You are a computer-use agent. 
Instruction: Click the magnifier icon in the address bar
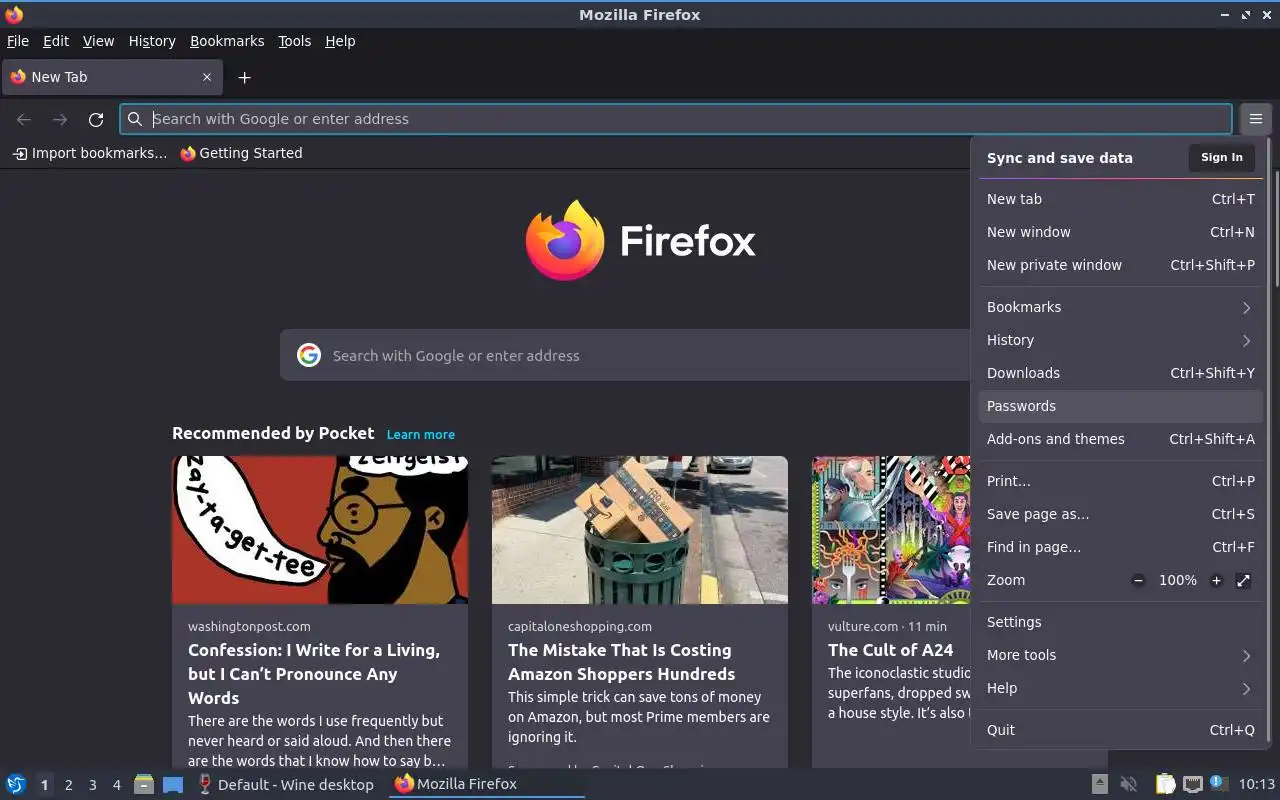click(x=135, y=119)
